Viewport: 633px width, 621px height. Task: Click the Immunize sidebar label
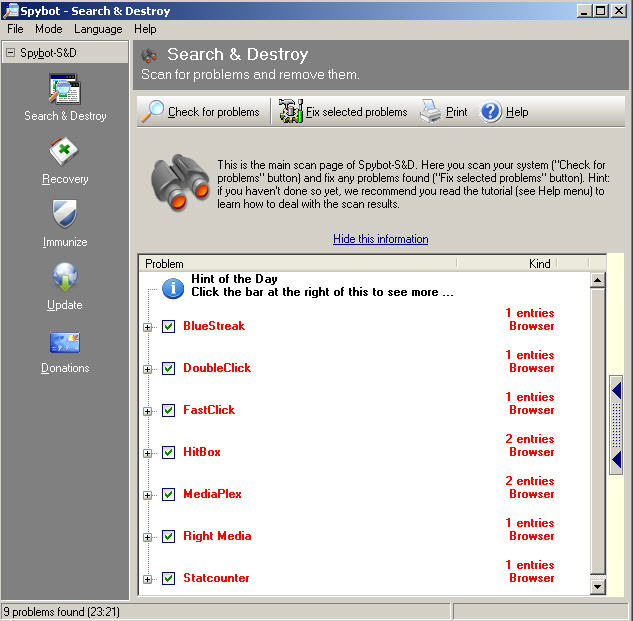[65, 242]
